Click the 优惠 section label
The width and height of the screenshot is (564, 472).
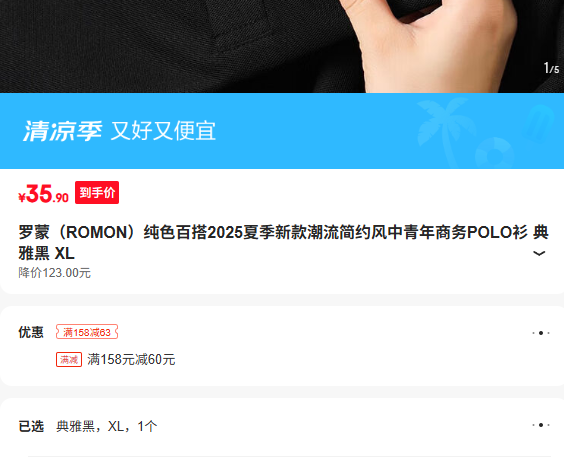coord(31,332)
